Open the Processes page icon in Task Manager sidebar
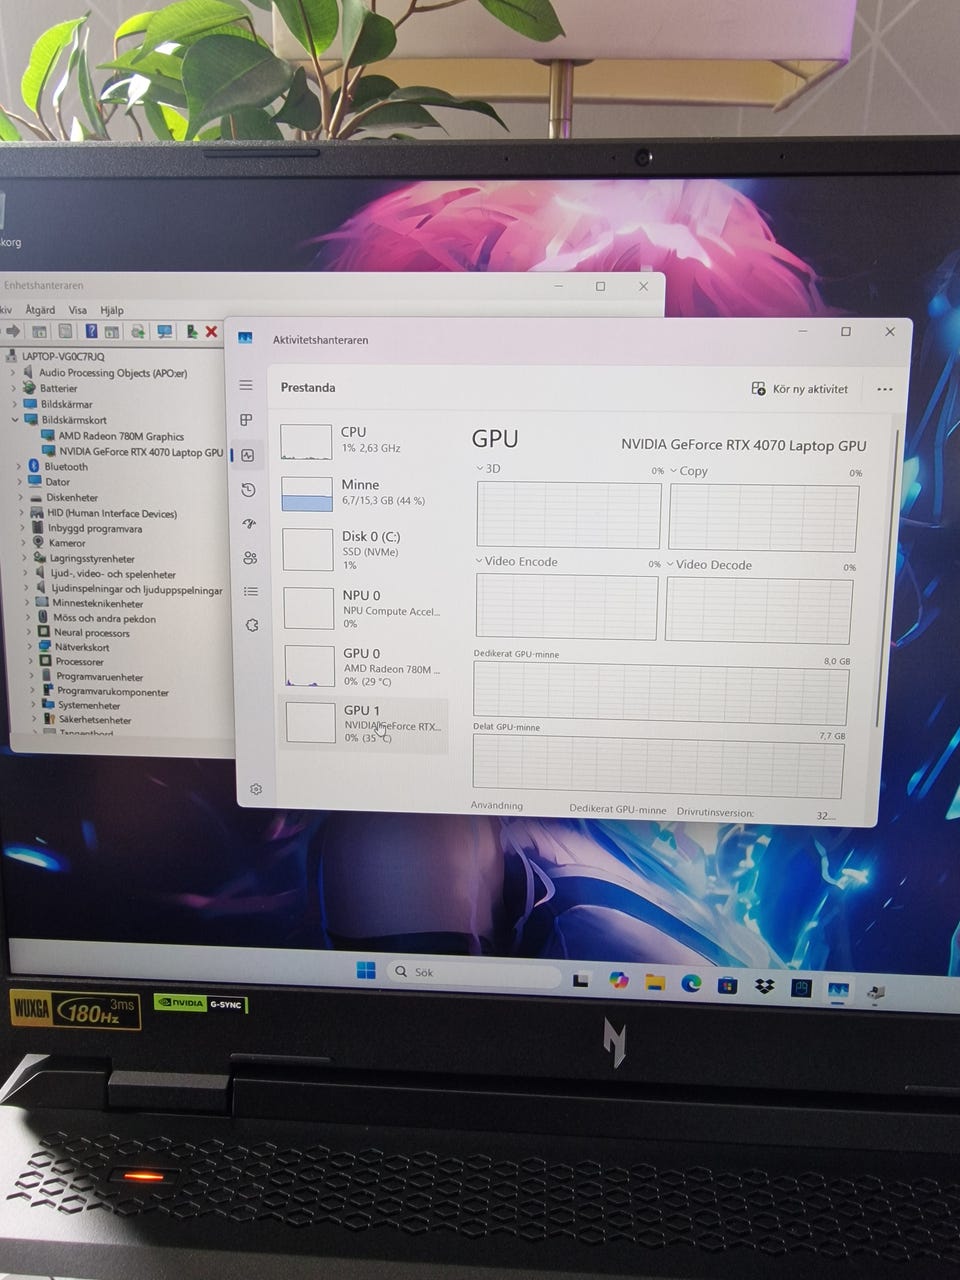The height and width of the screenshot is (1280, 960). pyautogui.click(x=247, y=420)
